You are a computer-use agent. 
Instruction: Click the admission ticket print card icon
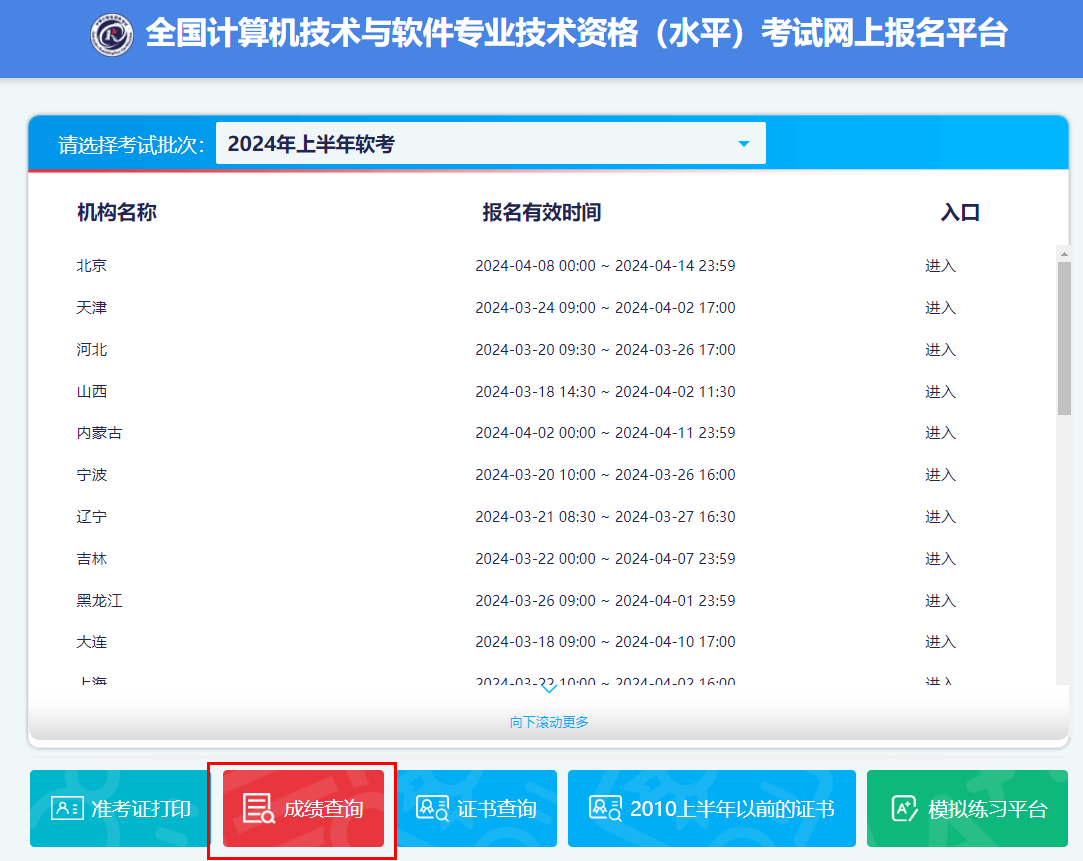[67, 808]
